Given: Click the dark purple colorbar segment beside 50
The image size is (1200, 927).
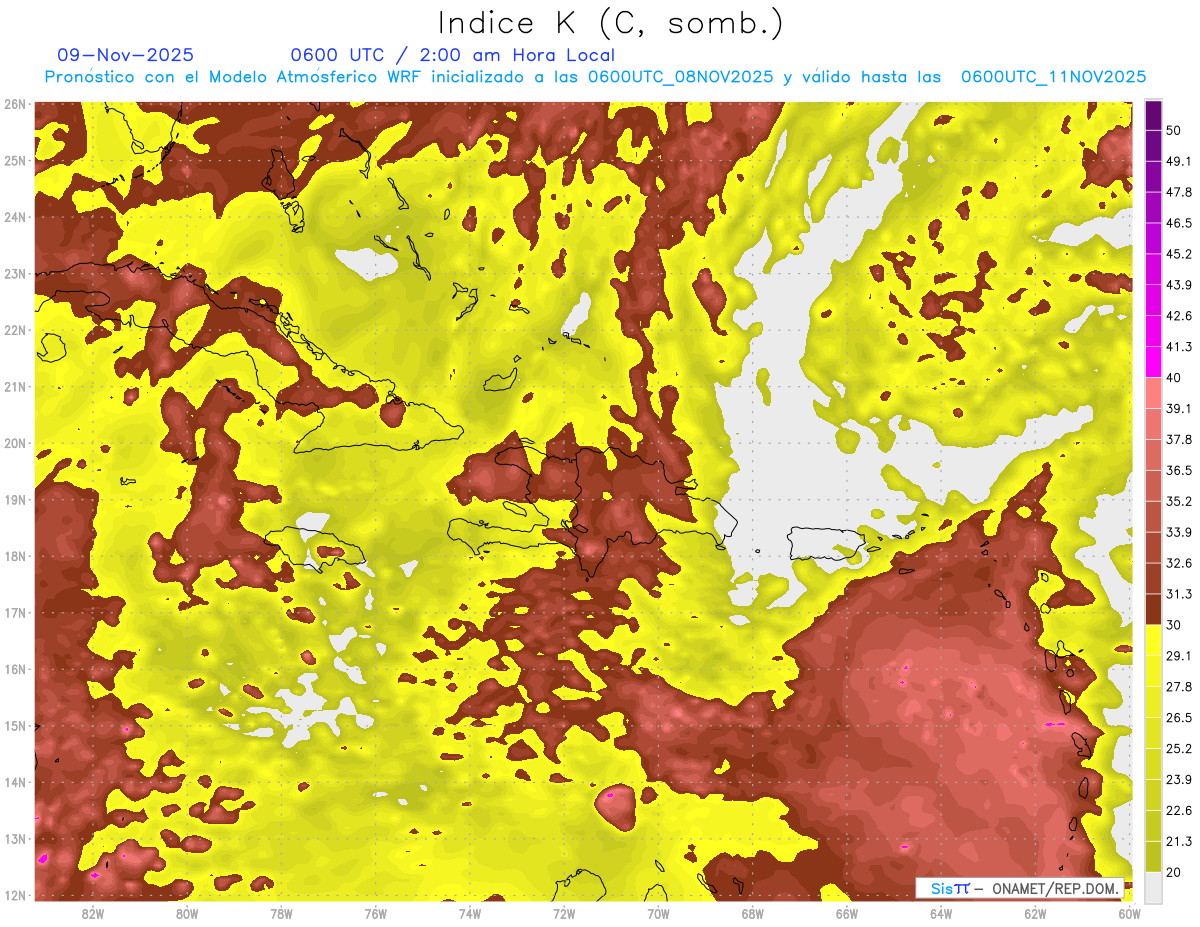Looking at the screenshot, I should 1153,116.
